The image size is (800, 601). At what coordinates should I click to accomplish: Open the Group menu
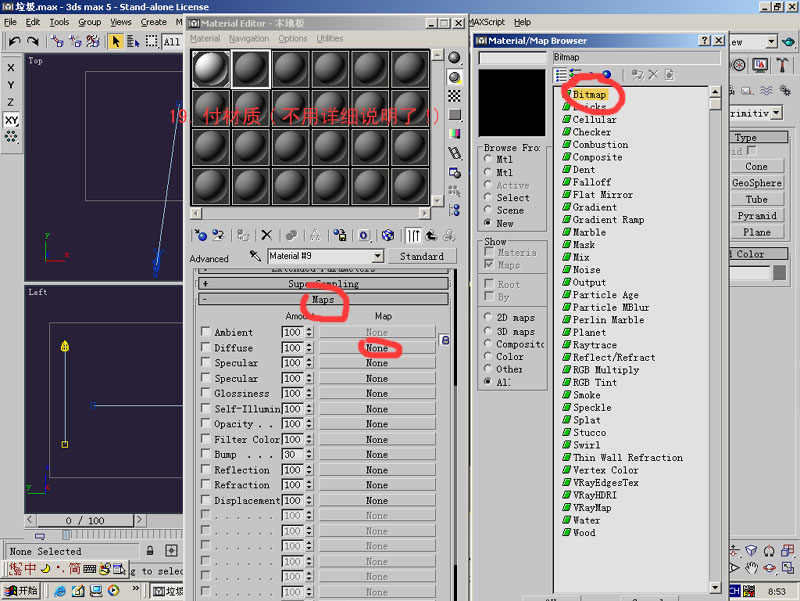point(90,22)
